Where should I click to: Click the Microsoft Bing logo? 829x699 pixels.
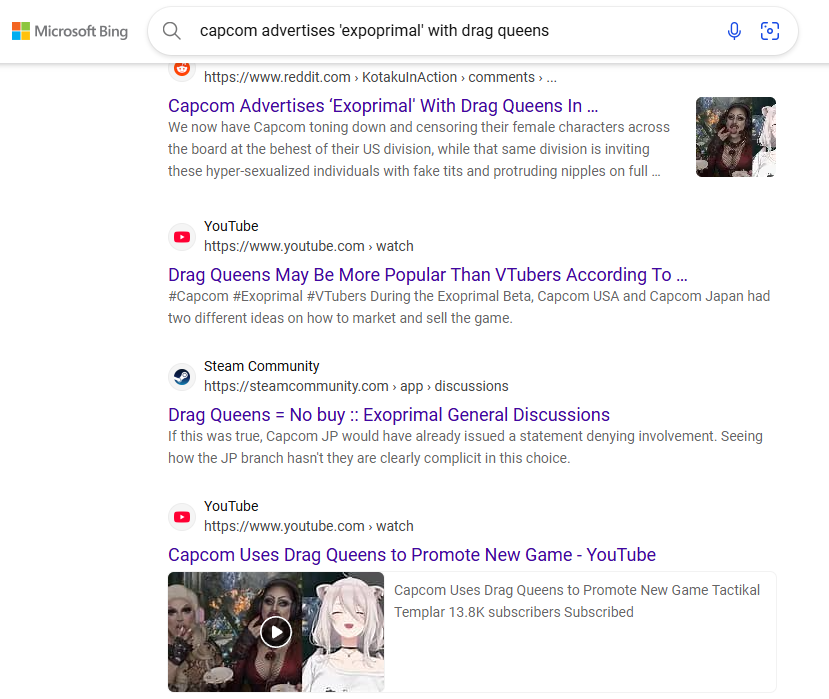coord(70,31)
